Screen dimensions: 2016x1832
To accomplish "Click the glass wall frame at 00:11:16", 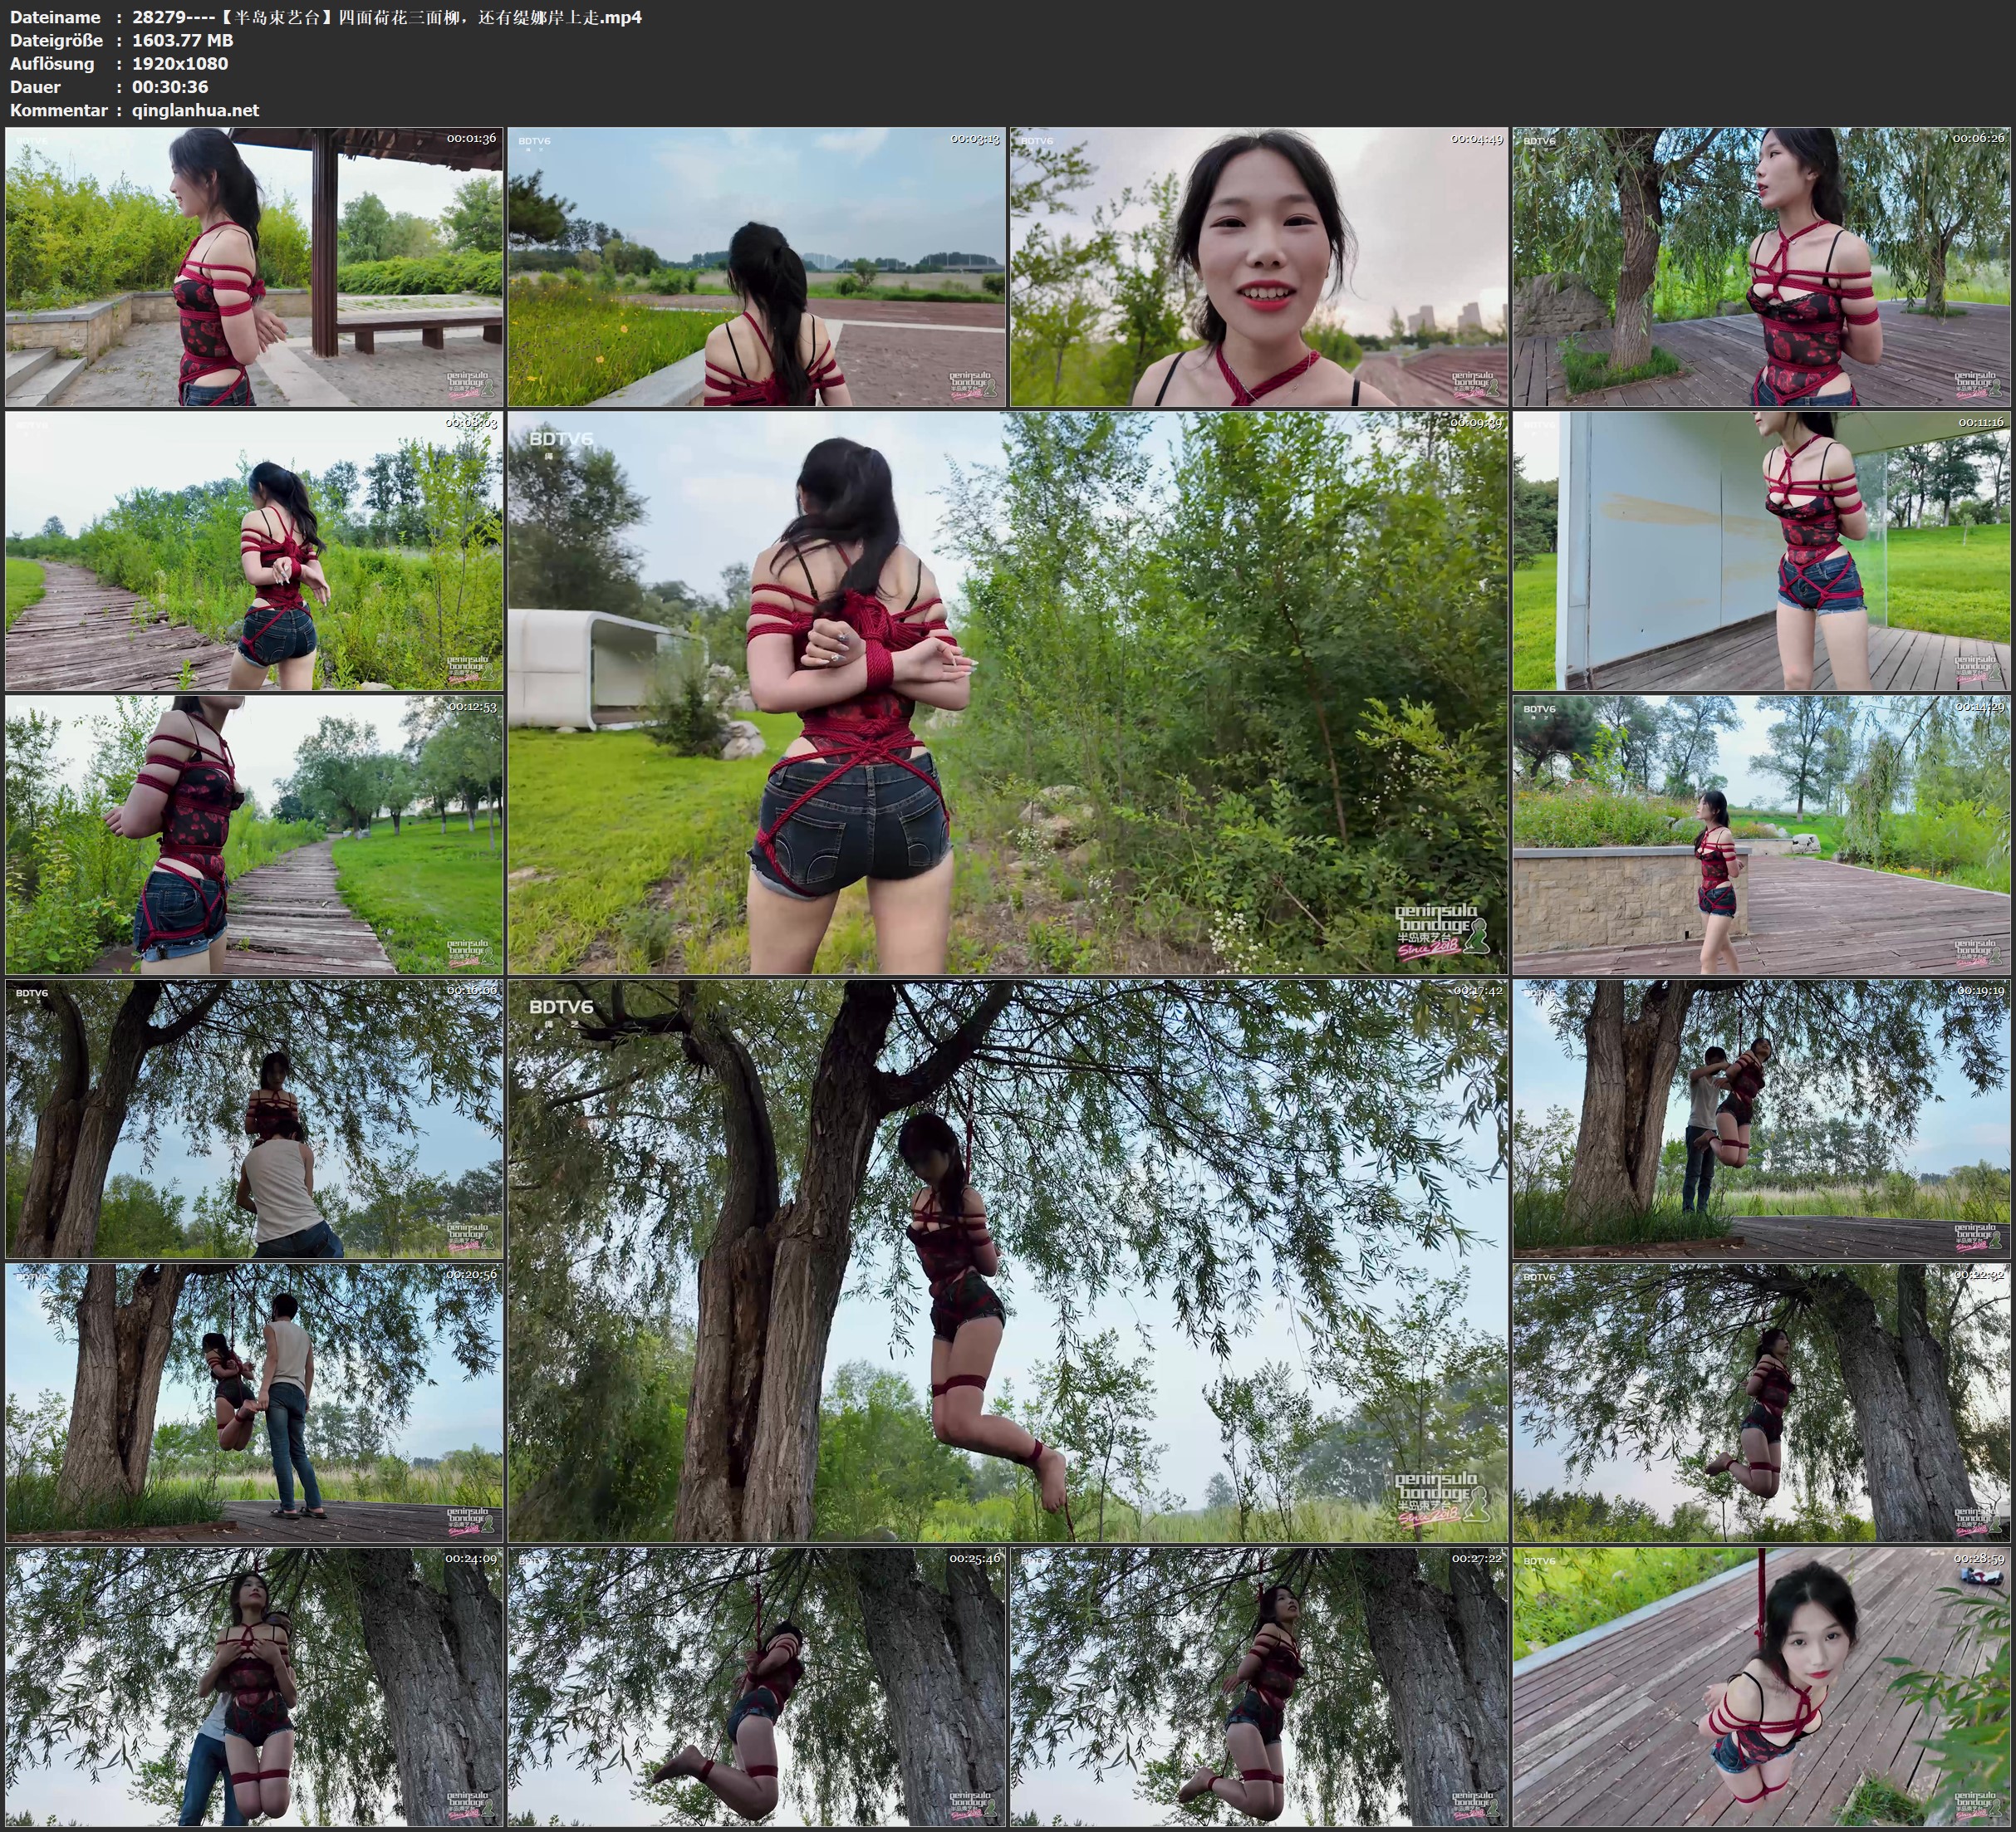I will click(1761, 551).
